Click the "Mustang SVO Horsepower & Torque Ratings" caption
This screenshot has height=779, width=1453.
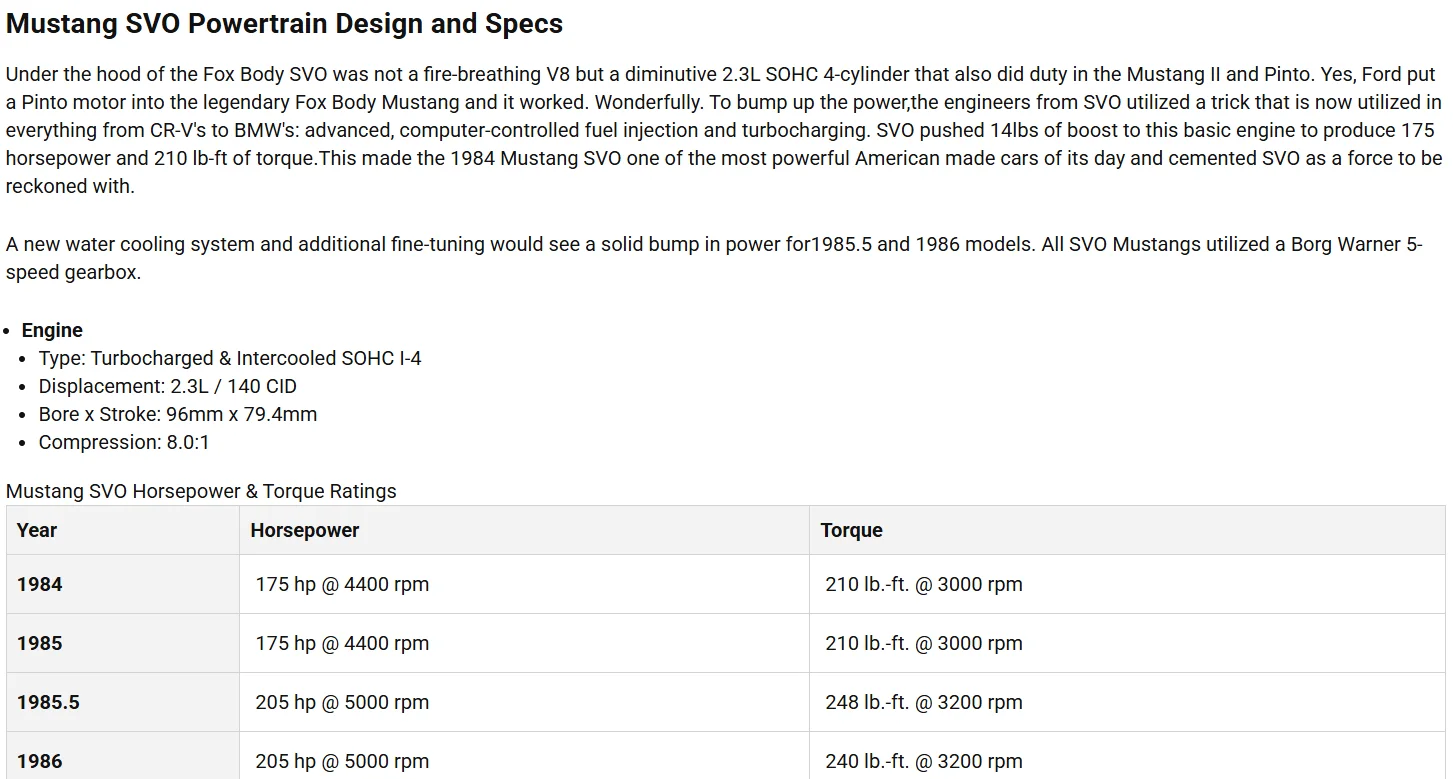tap(201, 491)
